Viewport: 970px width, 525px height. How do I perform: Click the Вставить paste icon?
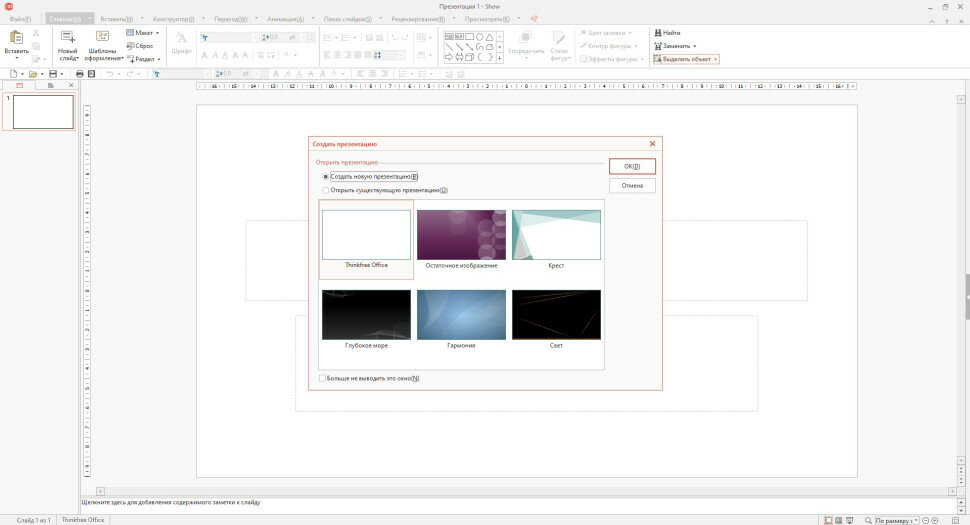coord(16,38)
